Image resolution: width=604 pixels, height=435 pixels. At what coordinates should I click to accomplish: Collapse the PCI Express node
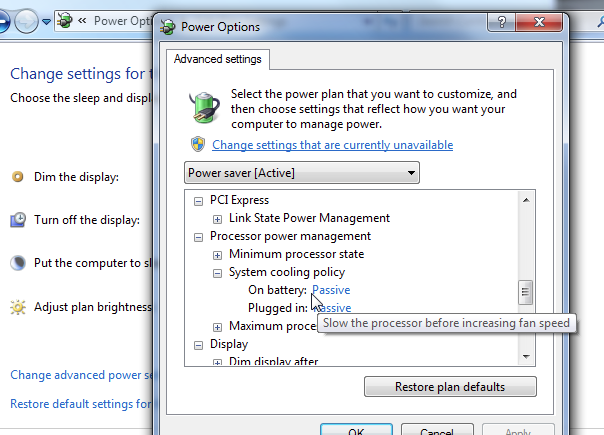point(198,201)
